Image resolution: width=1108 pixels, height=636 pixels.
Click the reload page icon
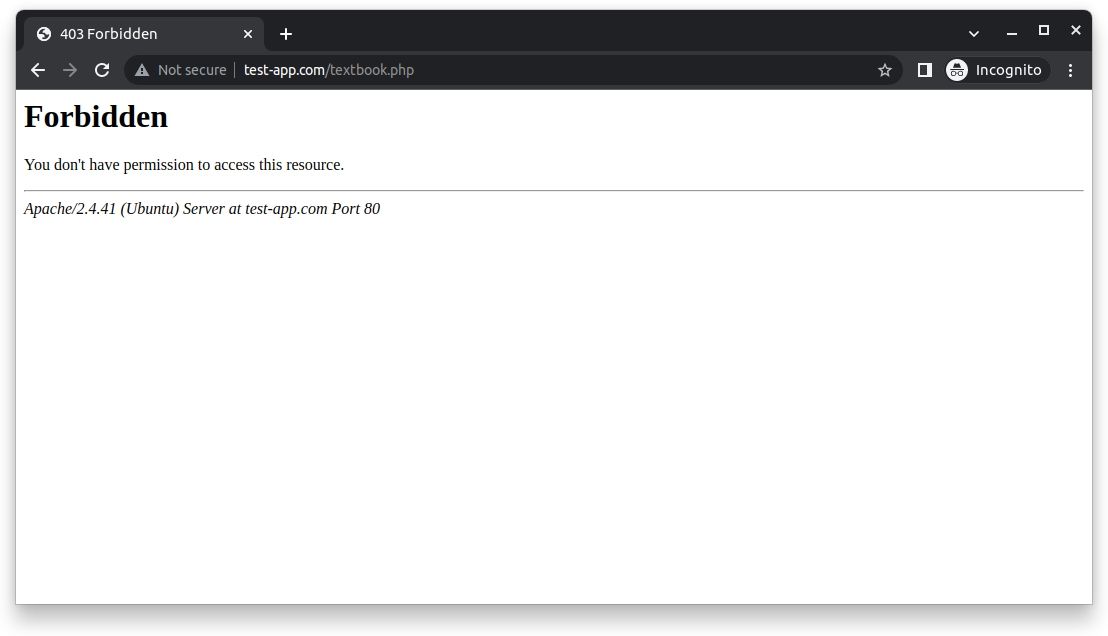click(102, 70)
